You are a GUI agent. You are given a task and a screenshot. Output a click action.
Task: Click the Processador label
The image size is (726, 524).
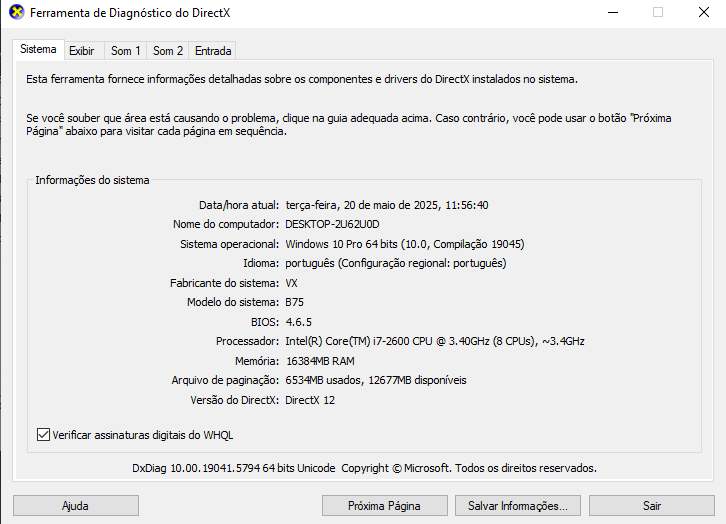(x=248, y=341)
